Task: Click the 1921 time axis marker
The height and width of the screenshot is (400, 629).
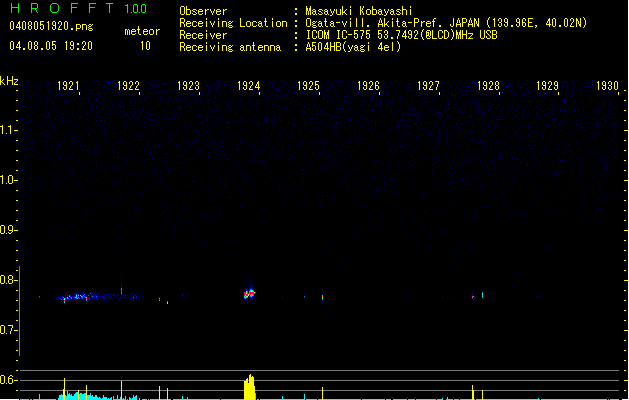Action: click(x=68, y=86)
